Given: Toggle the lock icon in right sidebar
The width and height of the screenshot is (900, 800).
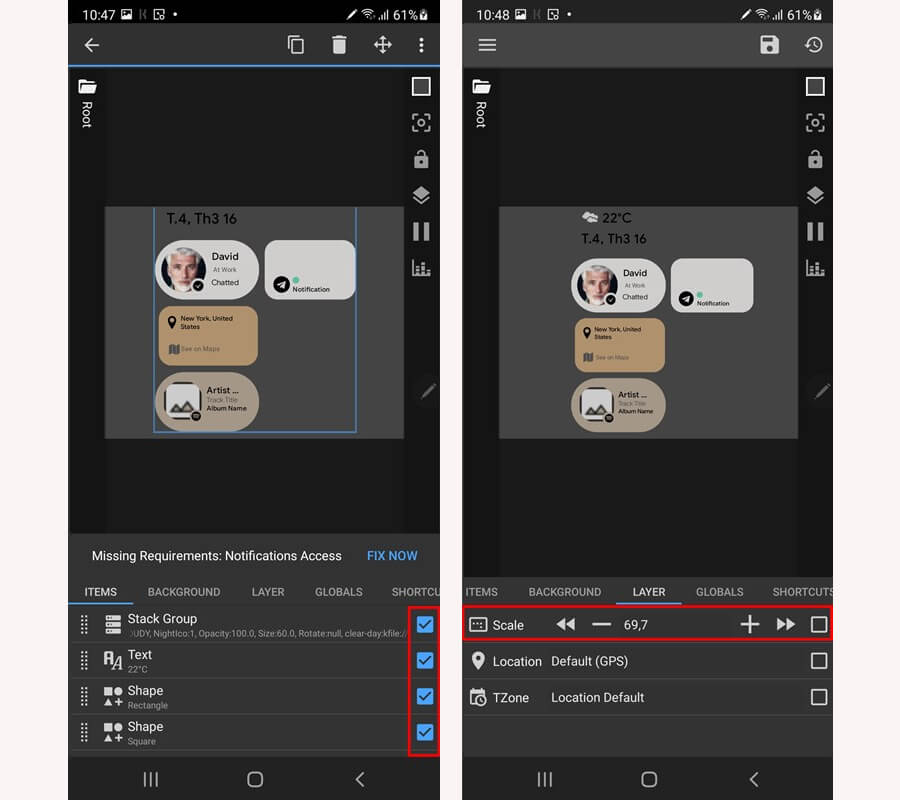Looking at the screenshot, I should (815, 159).
